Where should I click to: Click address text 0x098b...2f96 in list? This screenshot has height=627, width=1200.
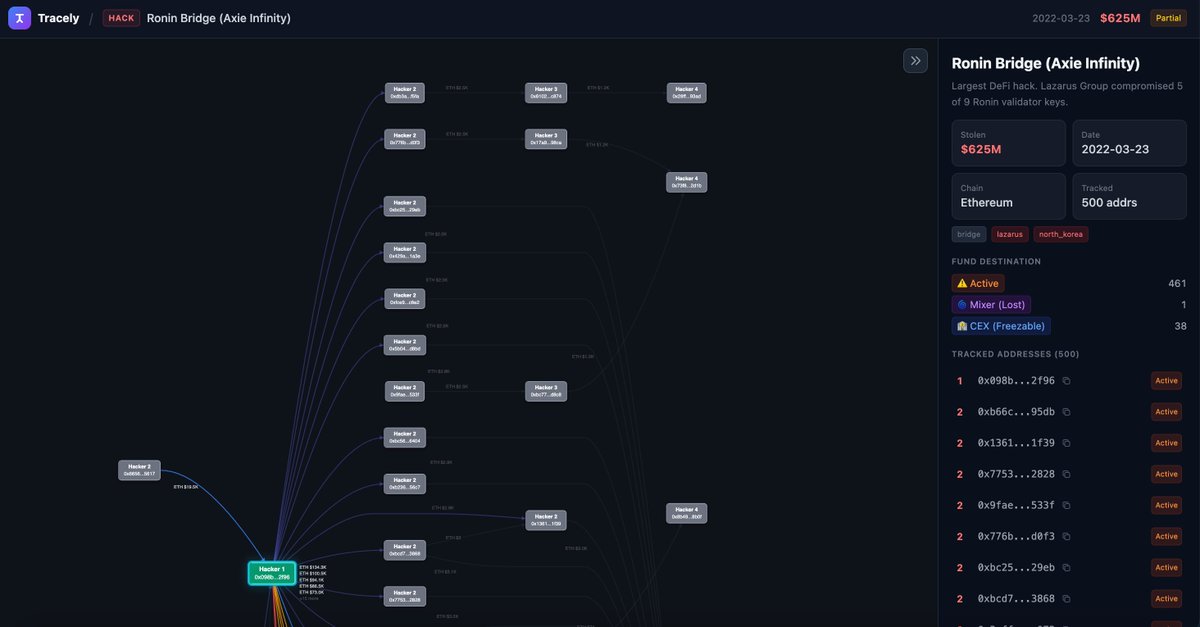click(1016, 381)
